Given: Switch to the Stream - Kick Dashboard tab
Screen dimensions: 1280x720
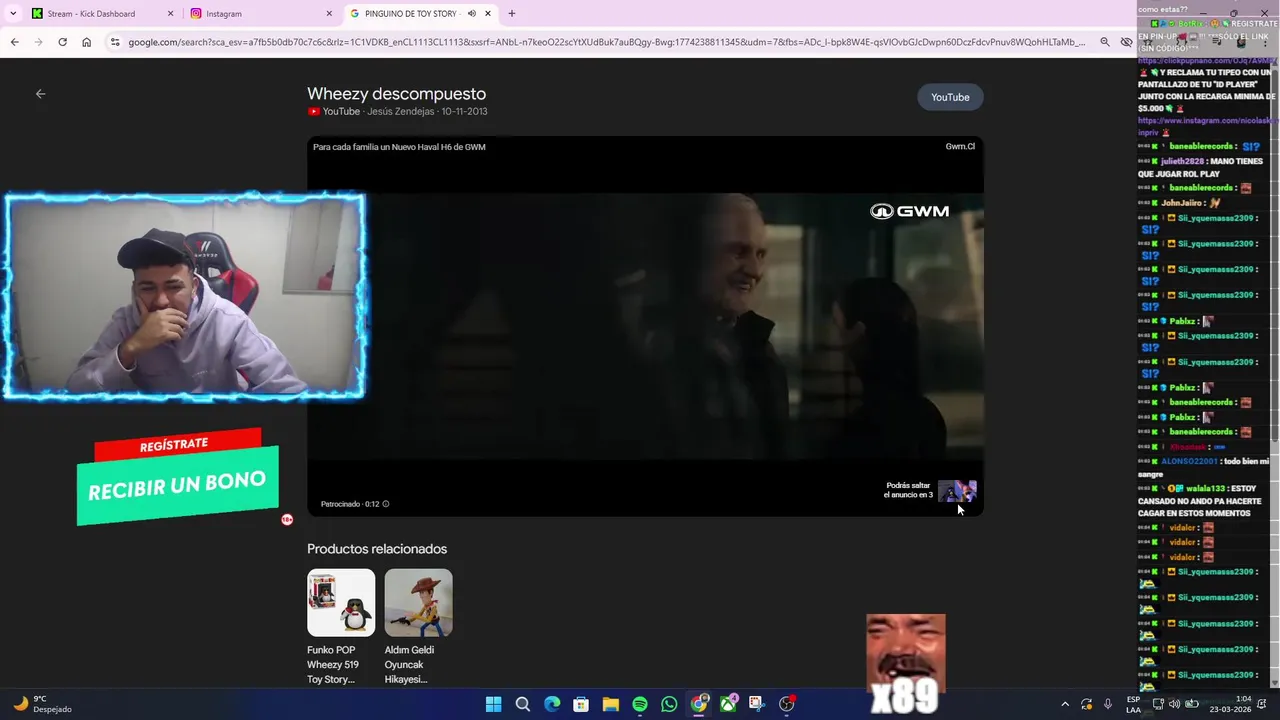Looking at the screenshot, I should pyautogui.click(x=100, y=13).
